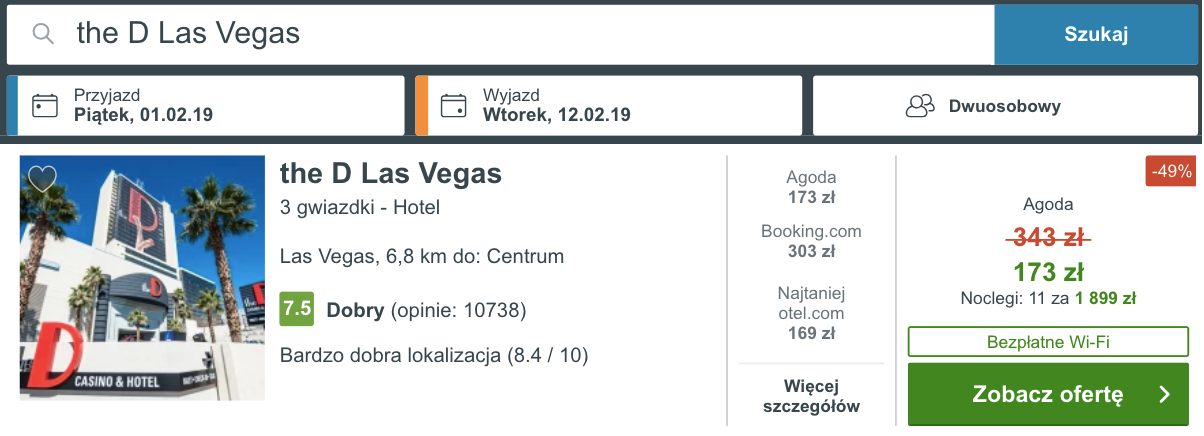Click the hotel name the D Las Vegas
This screenshot has width=1204, height=436.
click(391, 174)
